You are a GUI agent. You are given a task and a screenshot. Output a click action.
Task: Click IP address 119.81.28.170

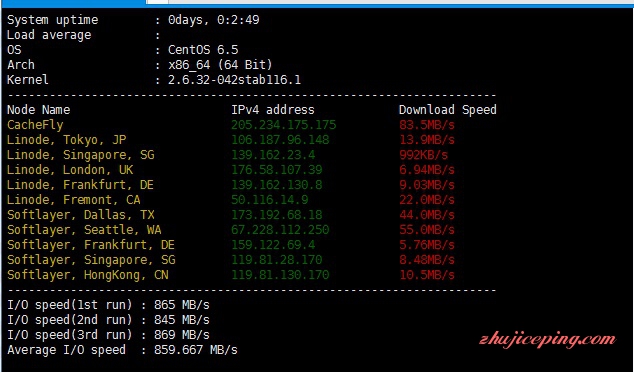(277, 260)
